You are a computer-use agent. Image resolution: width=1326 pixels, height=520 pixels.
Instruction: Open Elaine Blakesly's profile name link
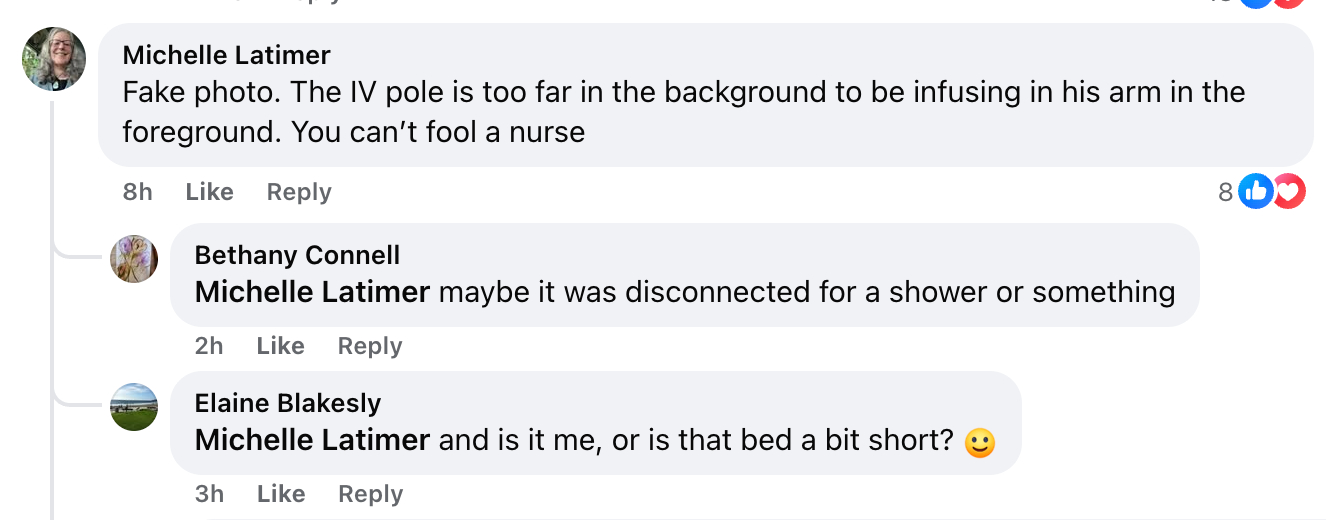click(288, 403)
